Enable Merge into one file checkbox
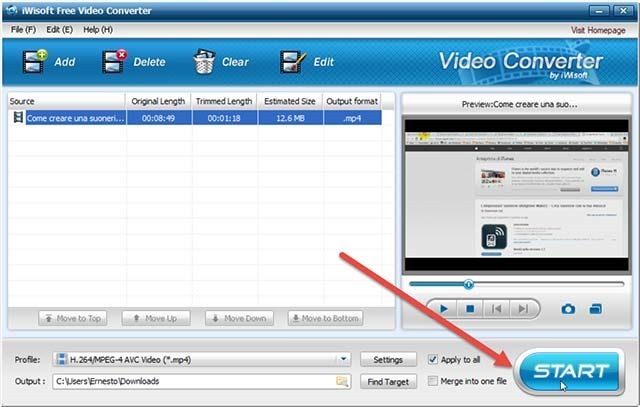Screen dimensions: 640x407 (432, 381)
